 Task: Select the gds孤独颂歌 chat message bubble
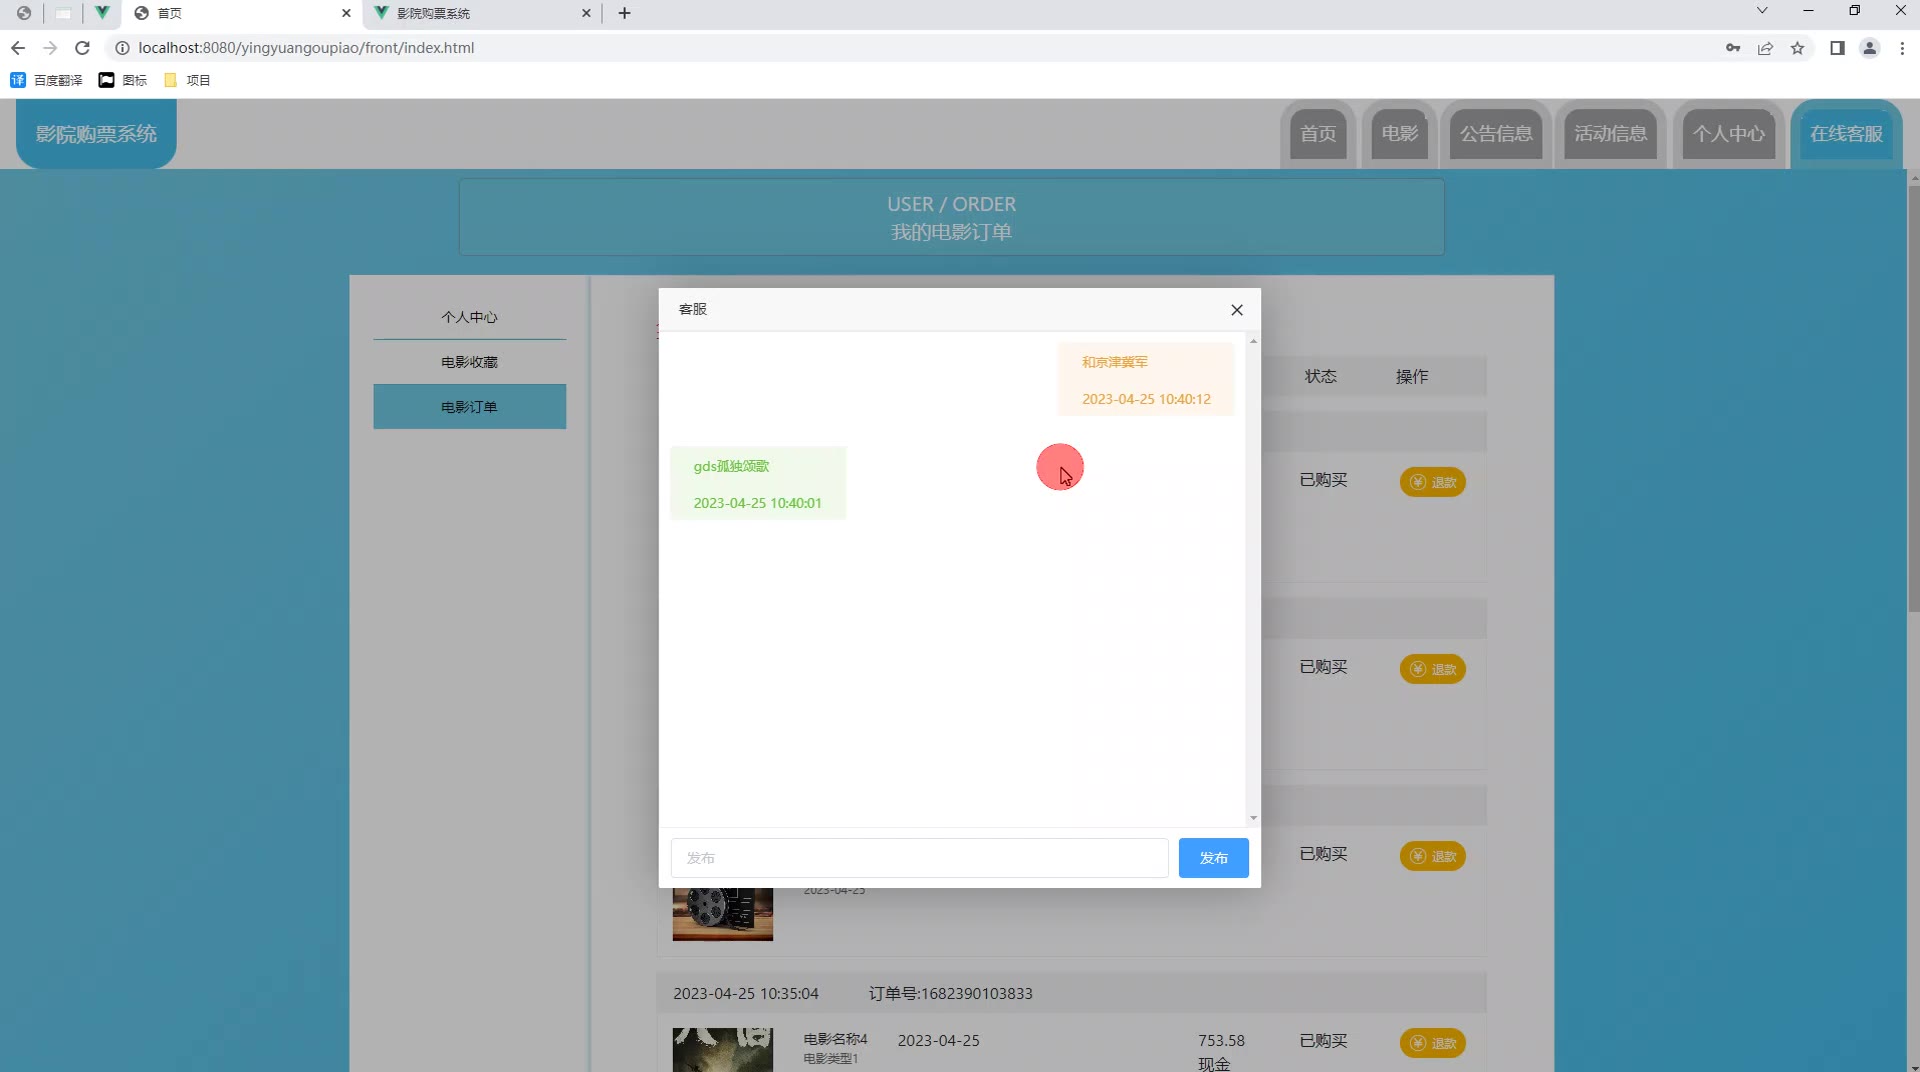[x=758, y=483]
